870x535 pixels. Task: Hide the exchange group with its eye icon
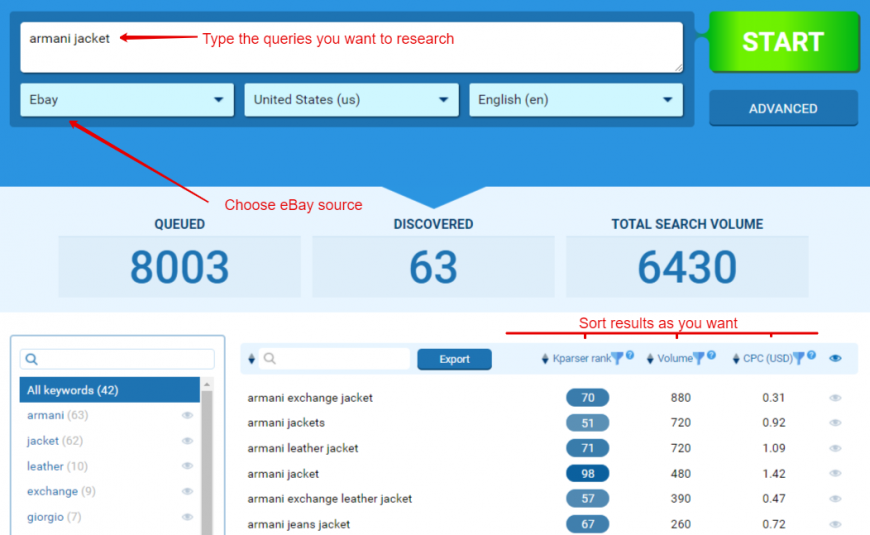point(188,491)
